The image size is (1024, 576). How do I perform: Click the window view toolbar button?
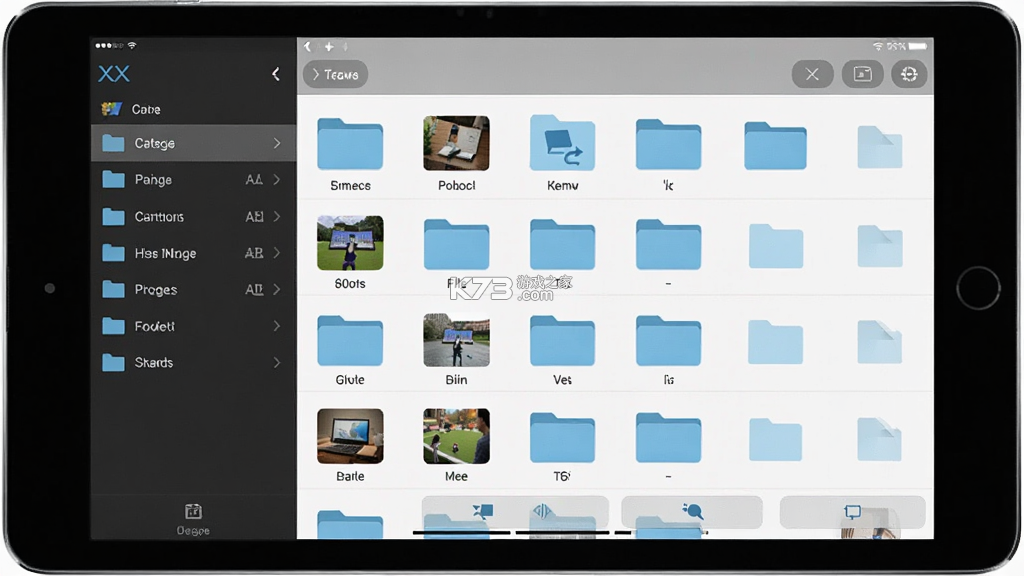coord(862,74)
